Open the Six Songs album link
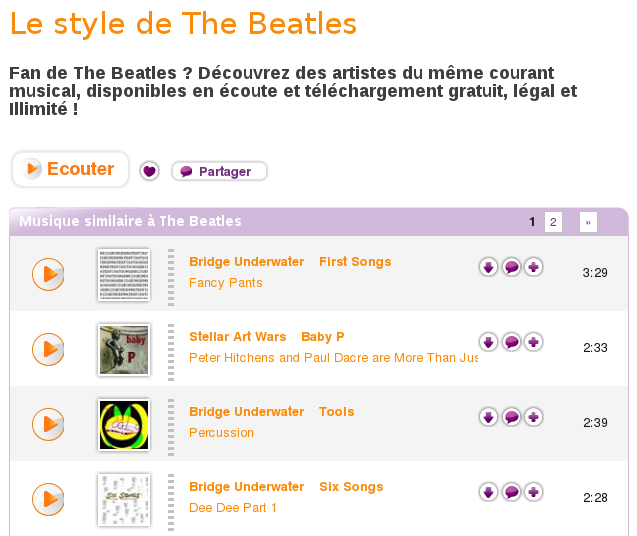This screenshot has height=536, width=637. coord(351,487)
